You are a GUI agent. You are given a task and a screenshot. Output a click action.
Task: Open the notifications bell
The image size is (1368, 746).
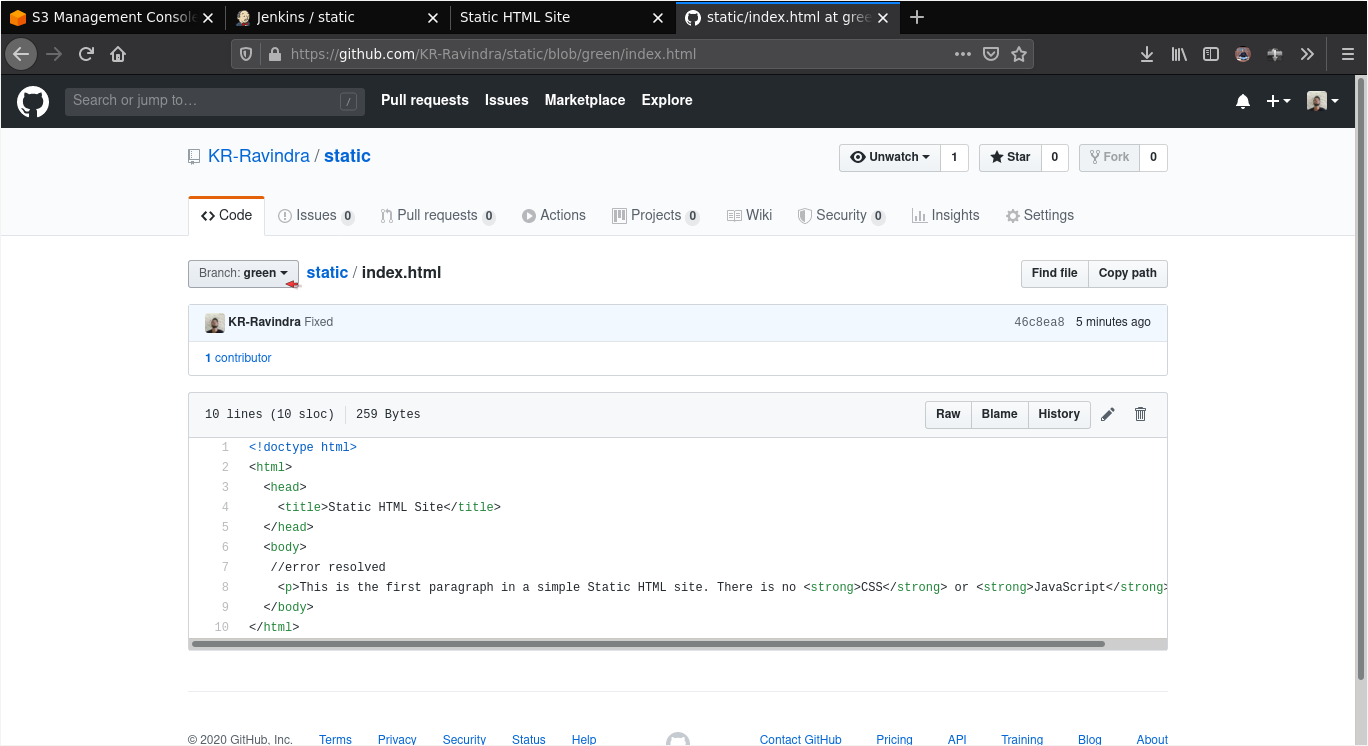coord(1243,101)
